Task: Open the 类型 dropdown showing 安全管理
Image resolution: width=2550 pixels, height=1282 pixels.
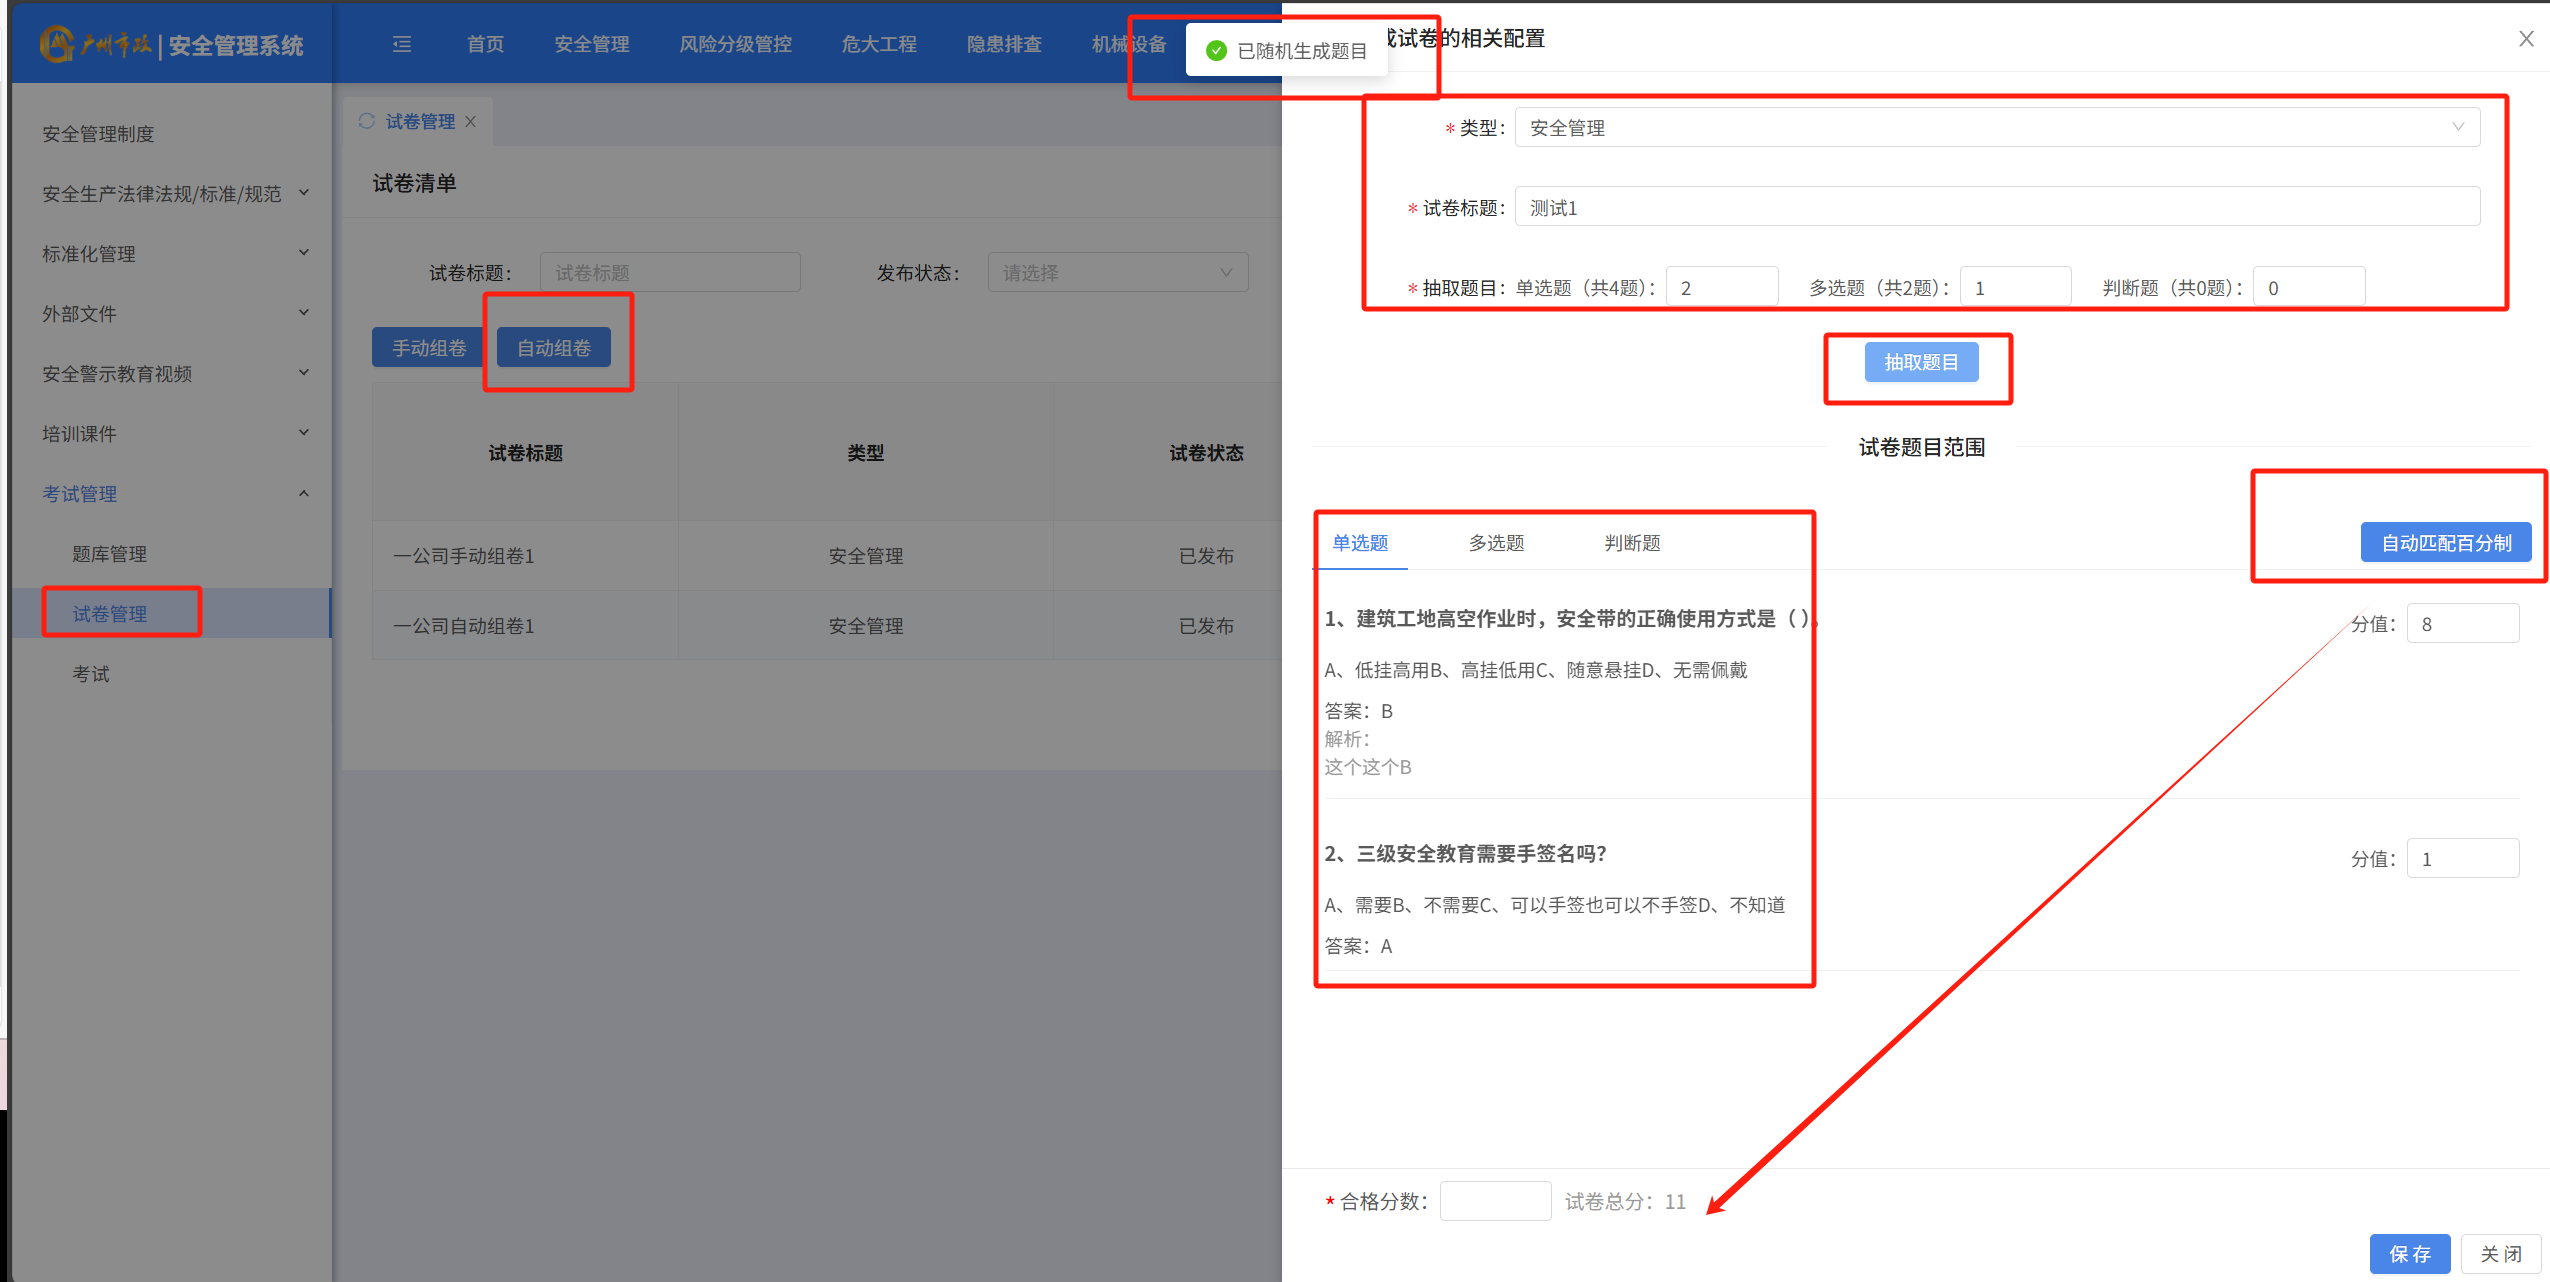Action: (x=1996, y=127)
